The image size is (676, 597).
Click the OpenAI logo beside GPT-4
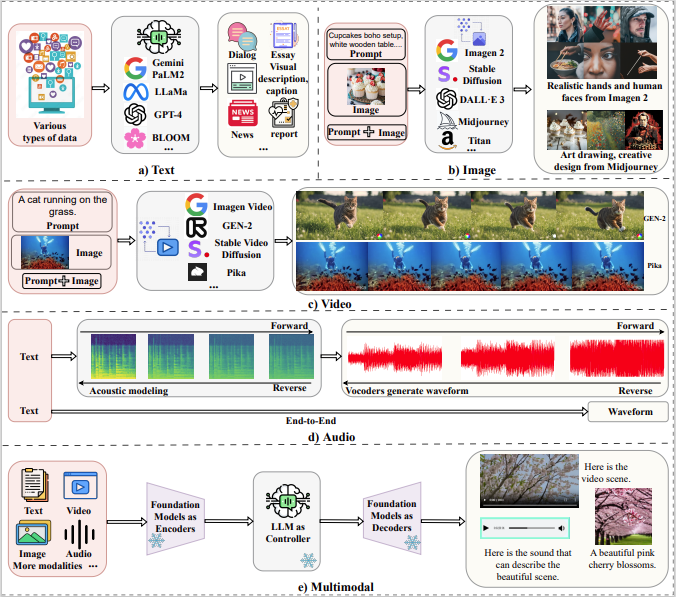click(135, 114)
